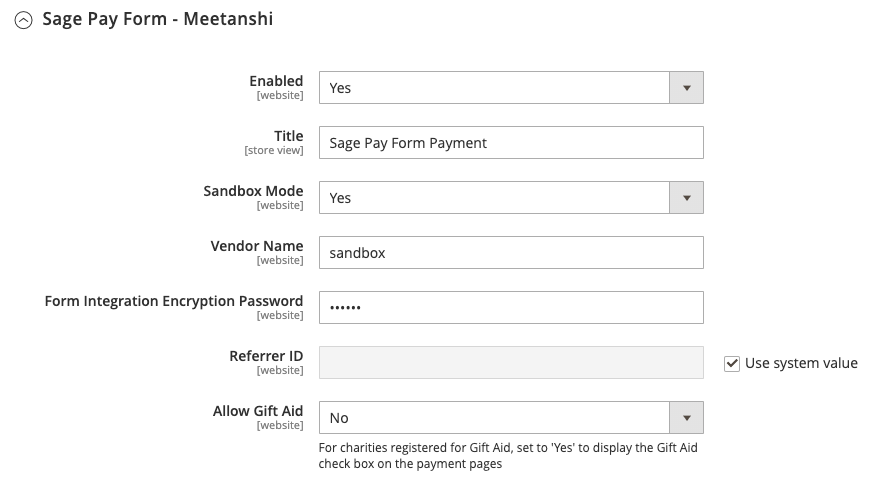Viewport: 871px width, 484px height.
Task: Click the Enabled field label
Action: coord(276,81)
